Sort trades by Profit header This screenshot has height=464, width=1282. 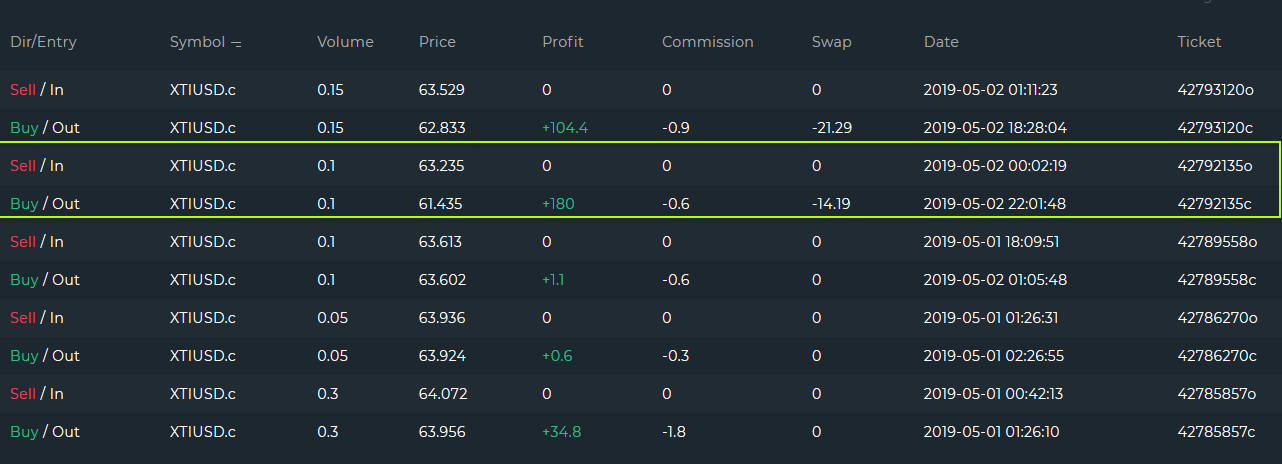[562, 42]
